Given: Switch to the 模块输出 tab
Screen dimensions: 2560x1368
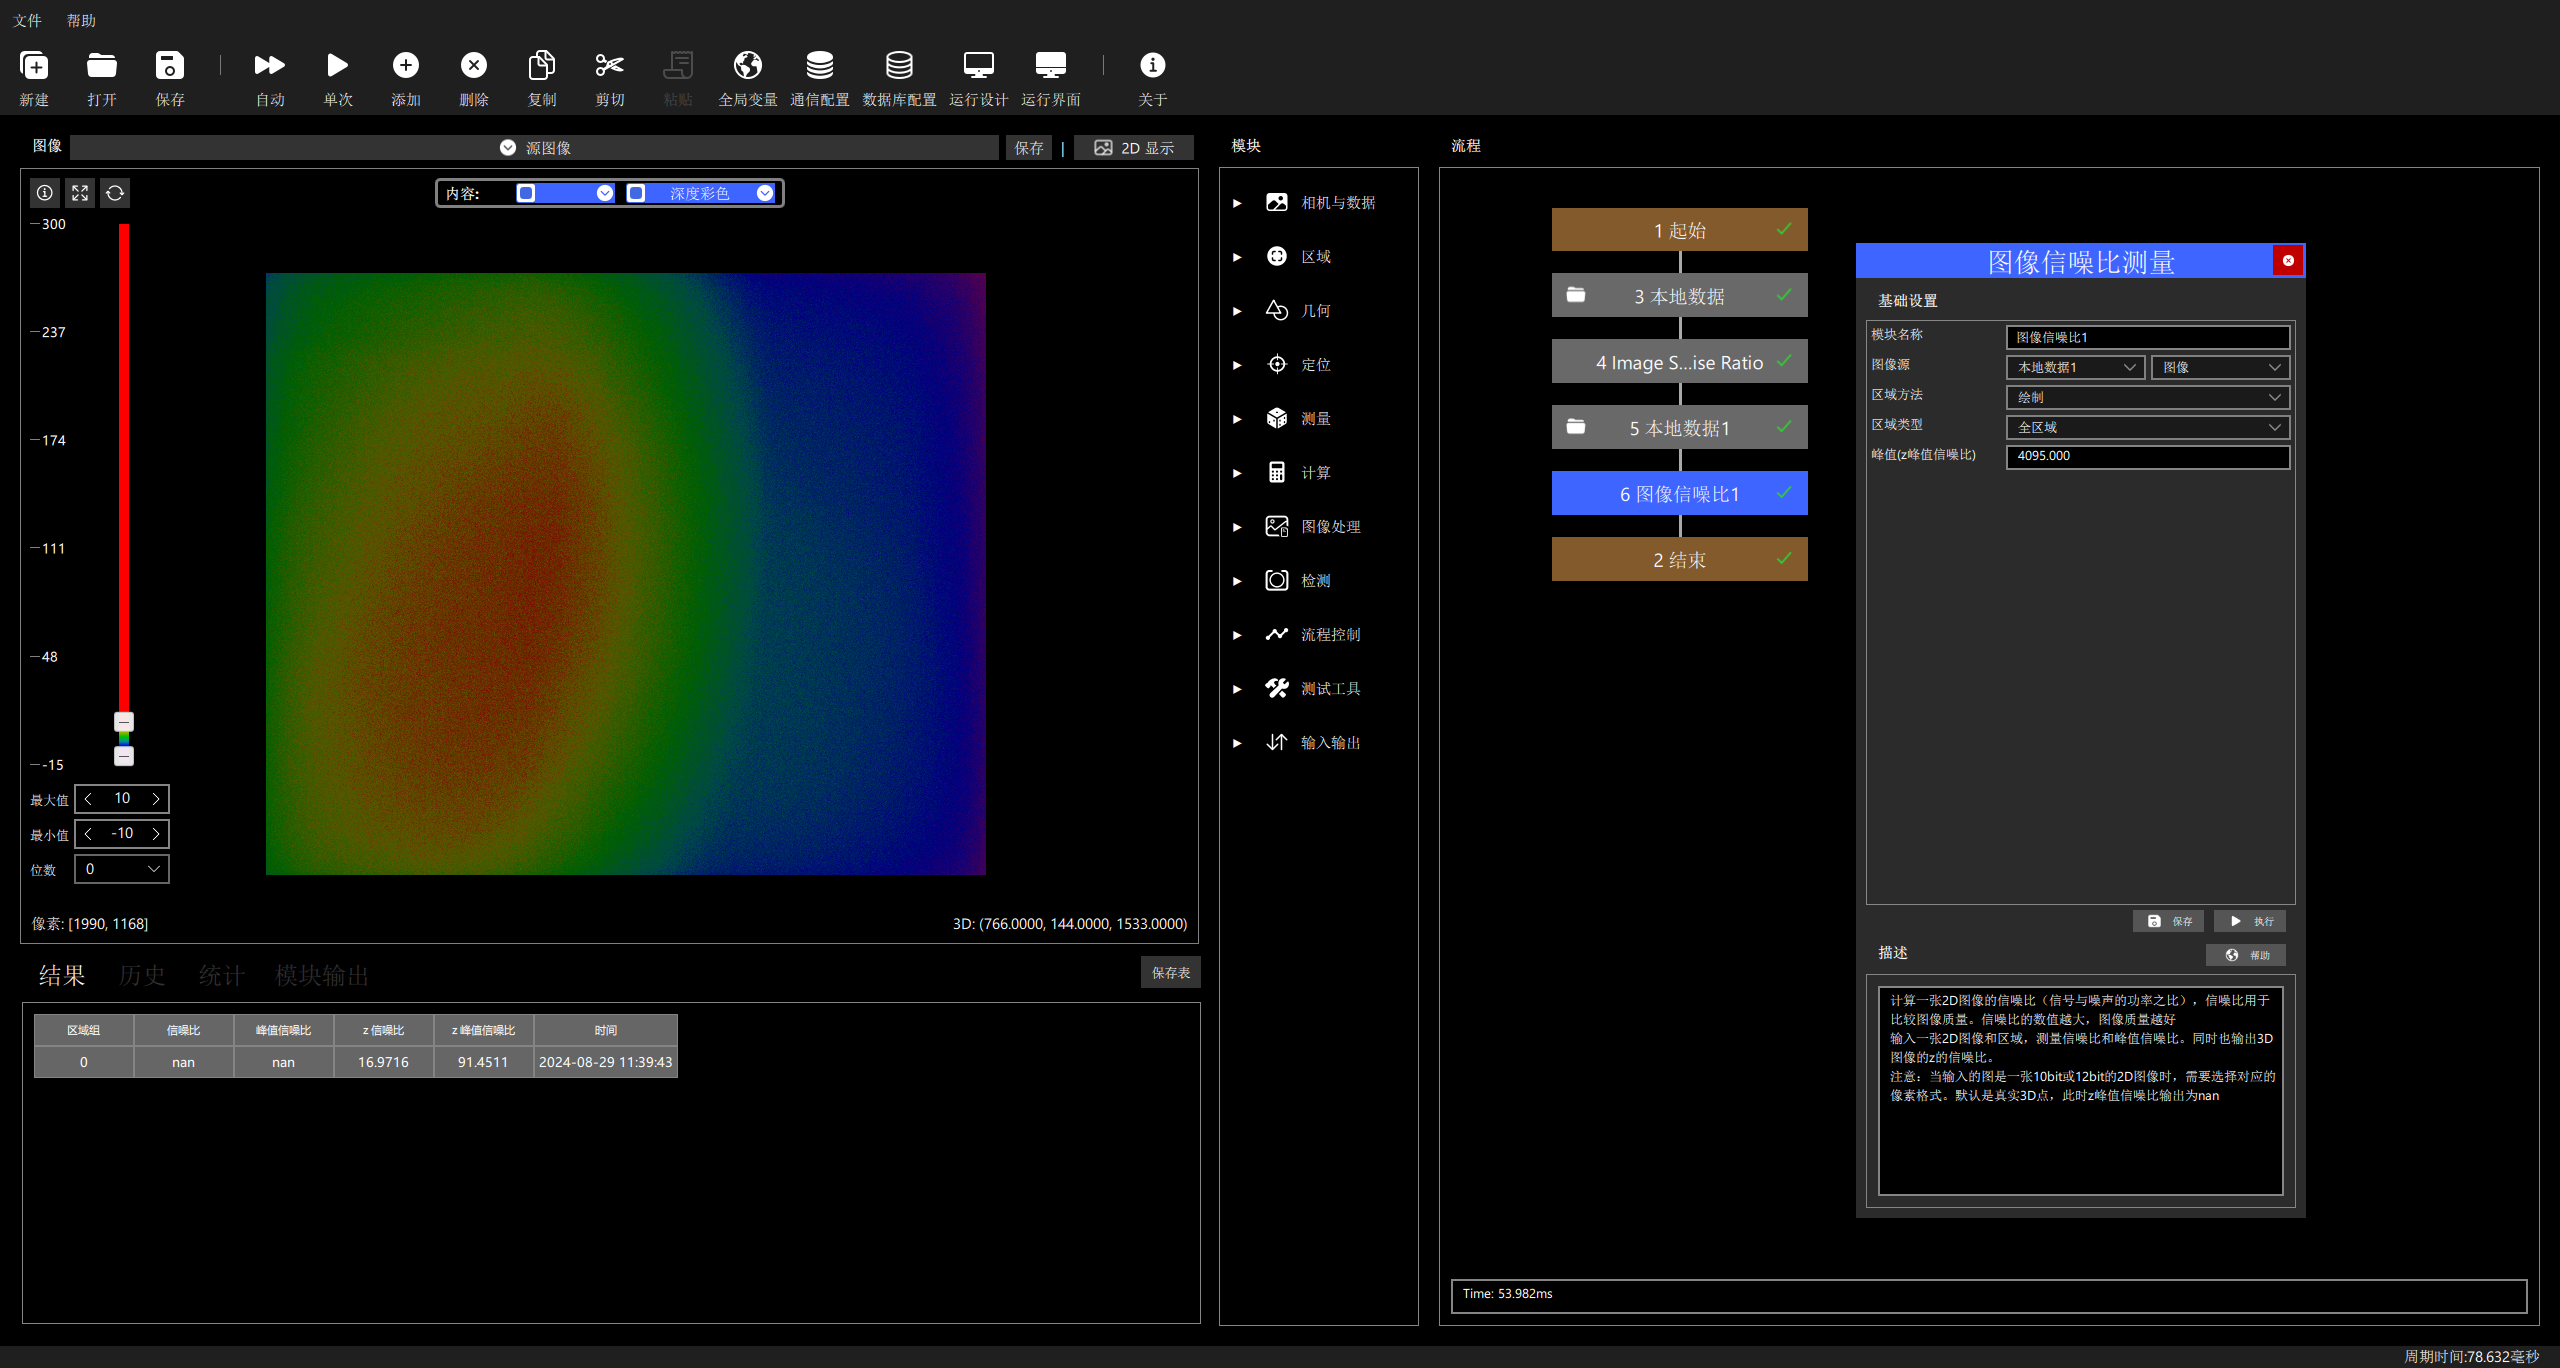Looking at the screenshot, I should tap(322, 975).
